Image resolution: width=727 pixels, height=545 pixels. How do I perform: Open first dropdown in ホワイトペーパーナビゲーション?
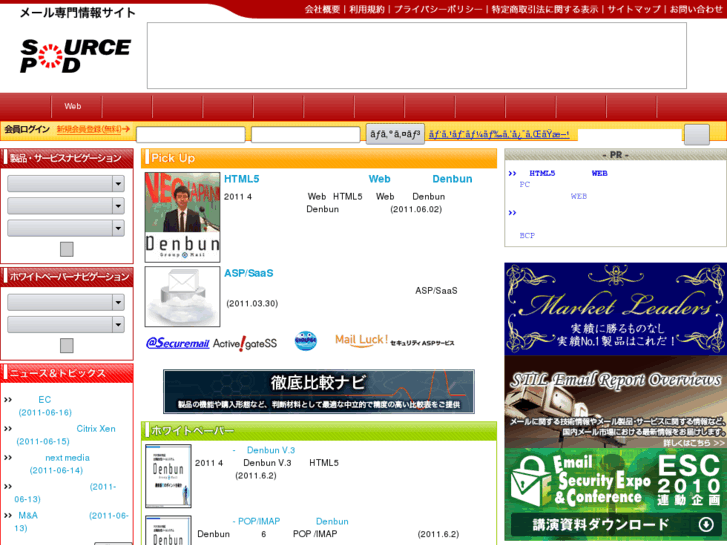point(66,302)
